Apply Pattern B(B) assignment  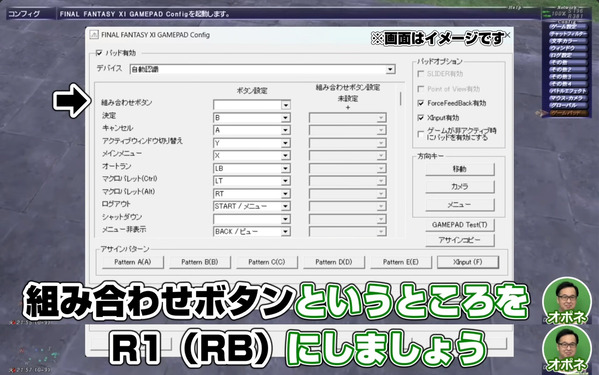(200, 262)
